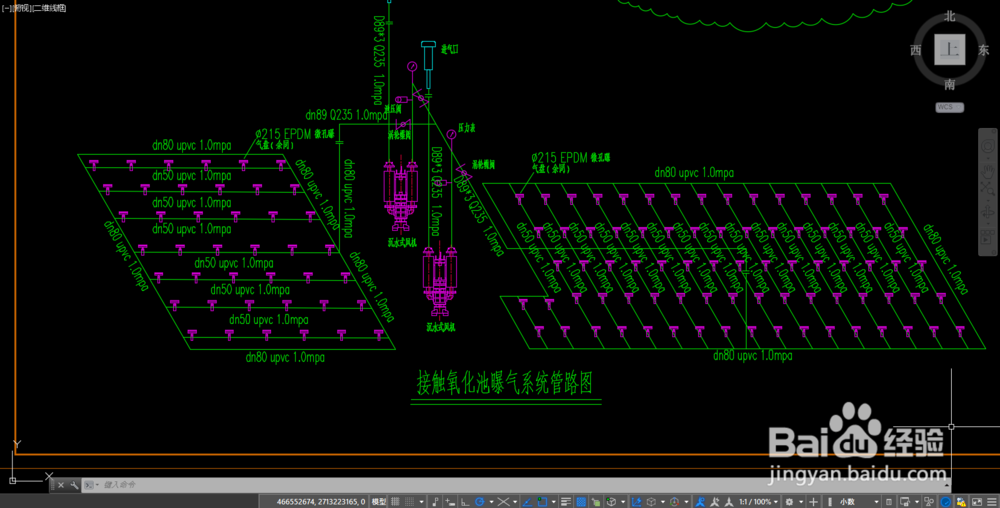Toggle drawing grid display in status bar
This screenshot has height=508, width=1000.
[395, 502]
